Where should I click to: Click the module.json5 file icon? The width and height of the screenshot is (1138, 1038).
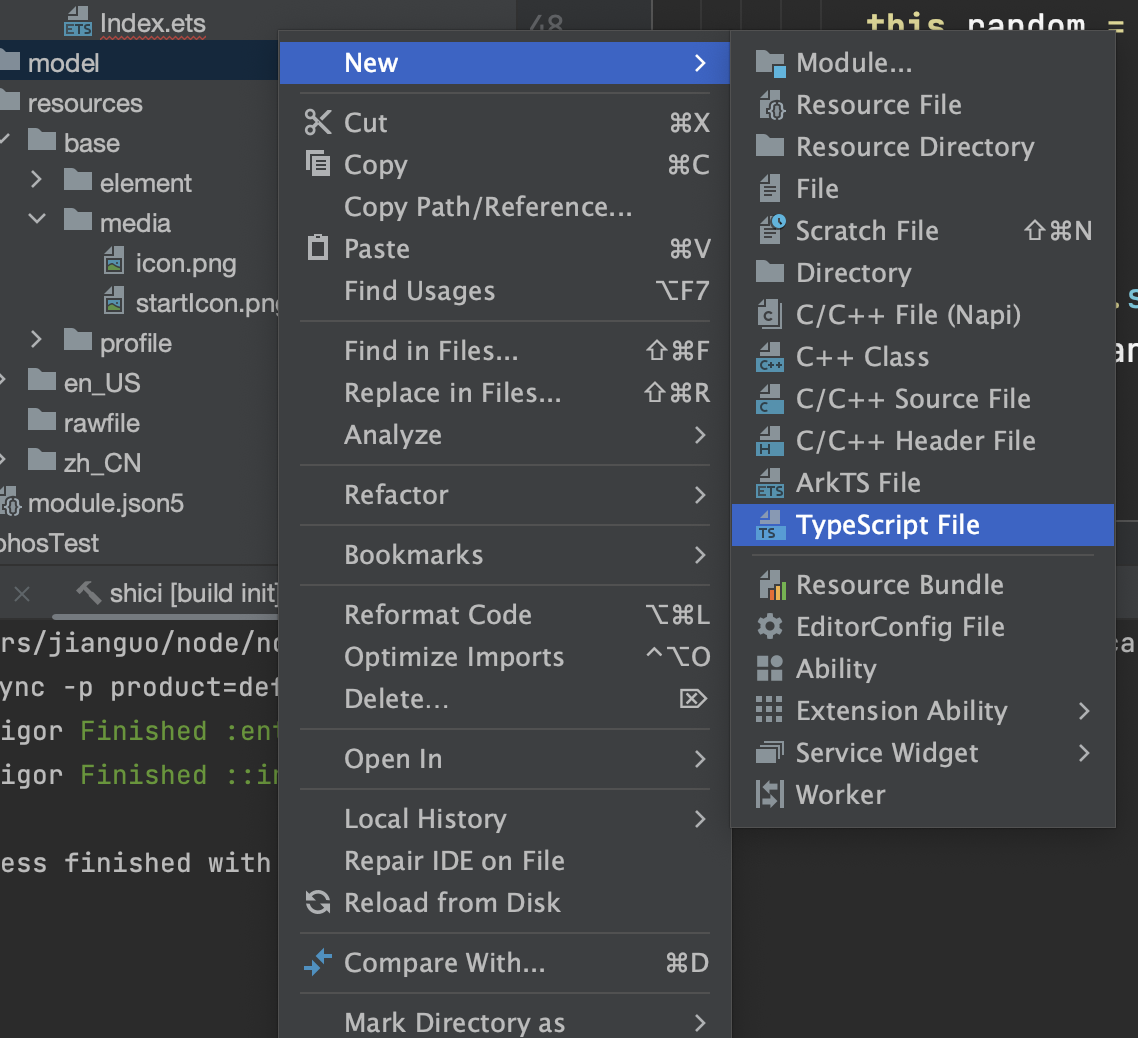(11, 502)
